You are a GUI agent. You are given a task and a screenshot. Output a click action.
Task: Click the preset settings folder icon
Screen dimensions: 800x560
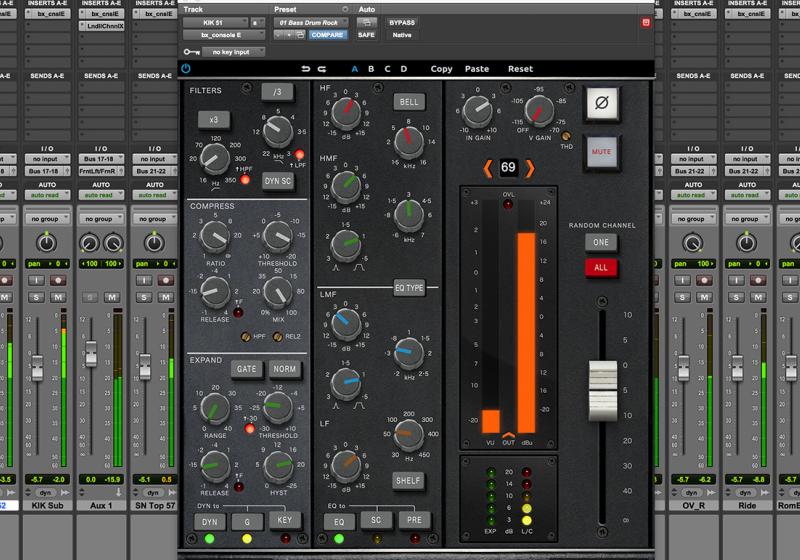[301, 35]
